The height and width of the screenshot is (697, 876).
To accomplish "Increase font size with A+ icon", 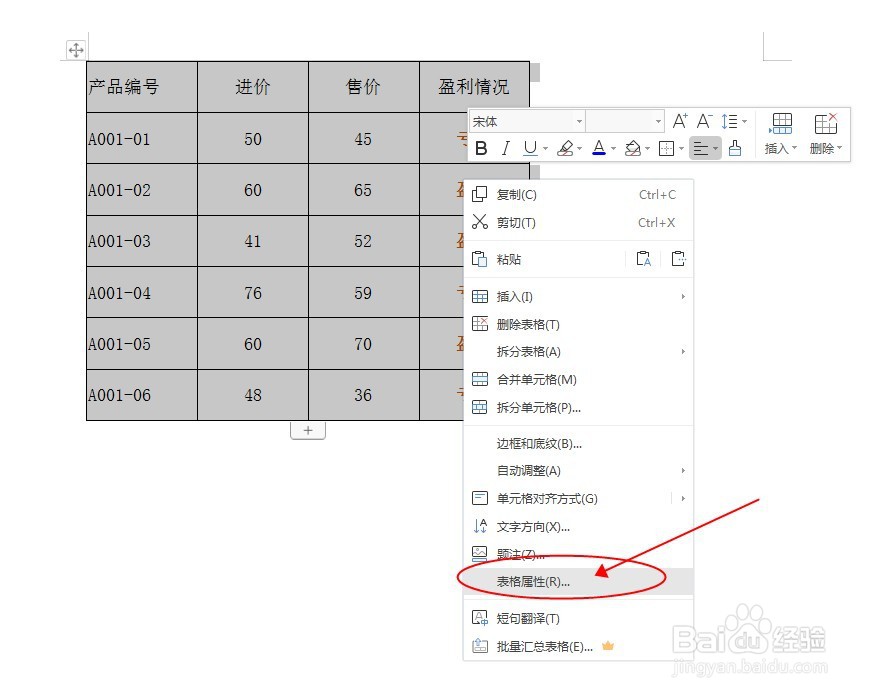I will tap(680, 121).
